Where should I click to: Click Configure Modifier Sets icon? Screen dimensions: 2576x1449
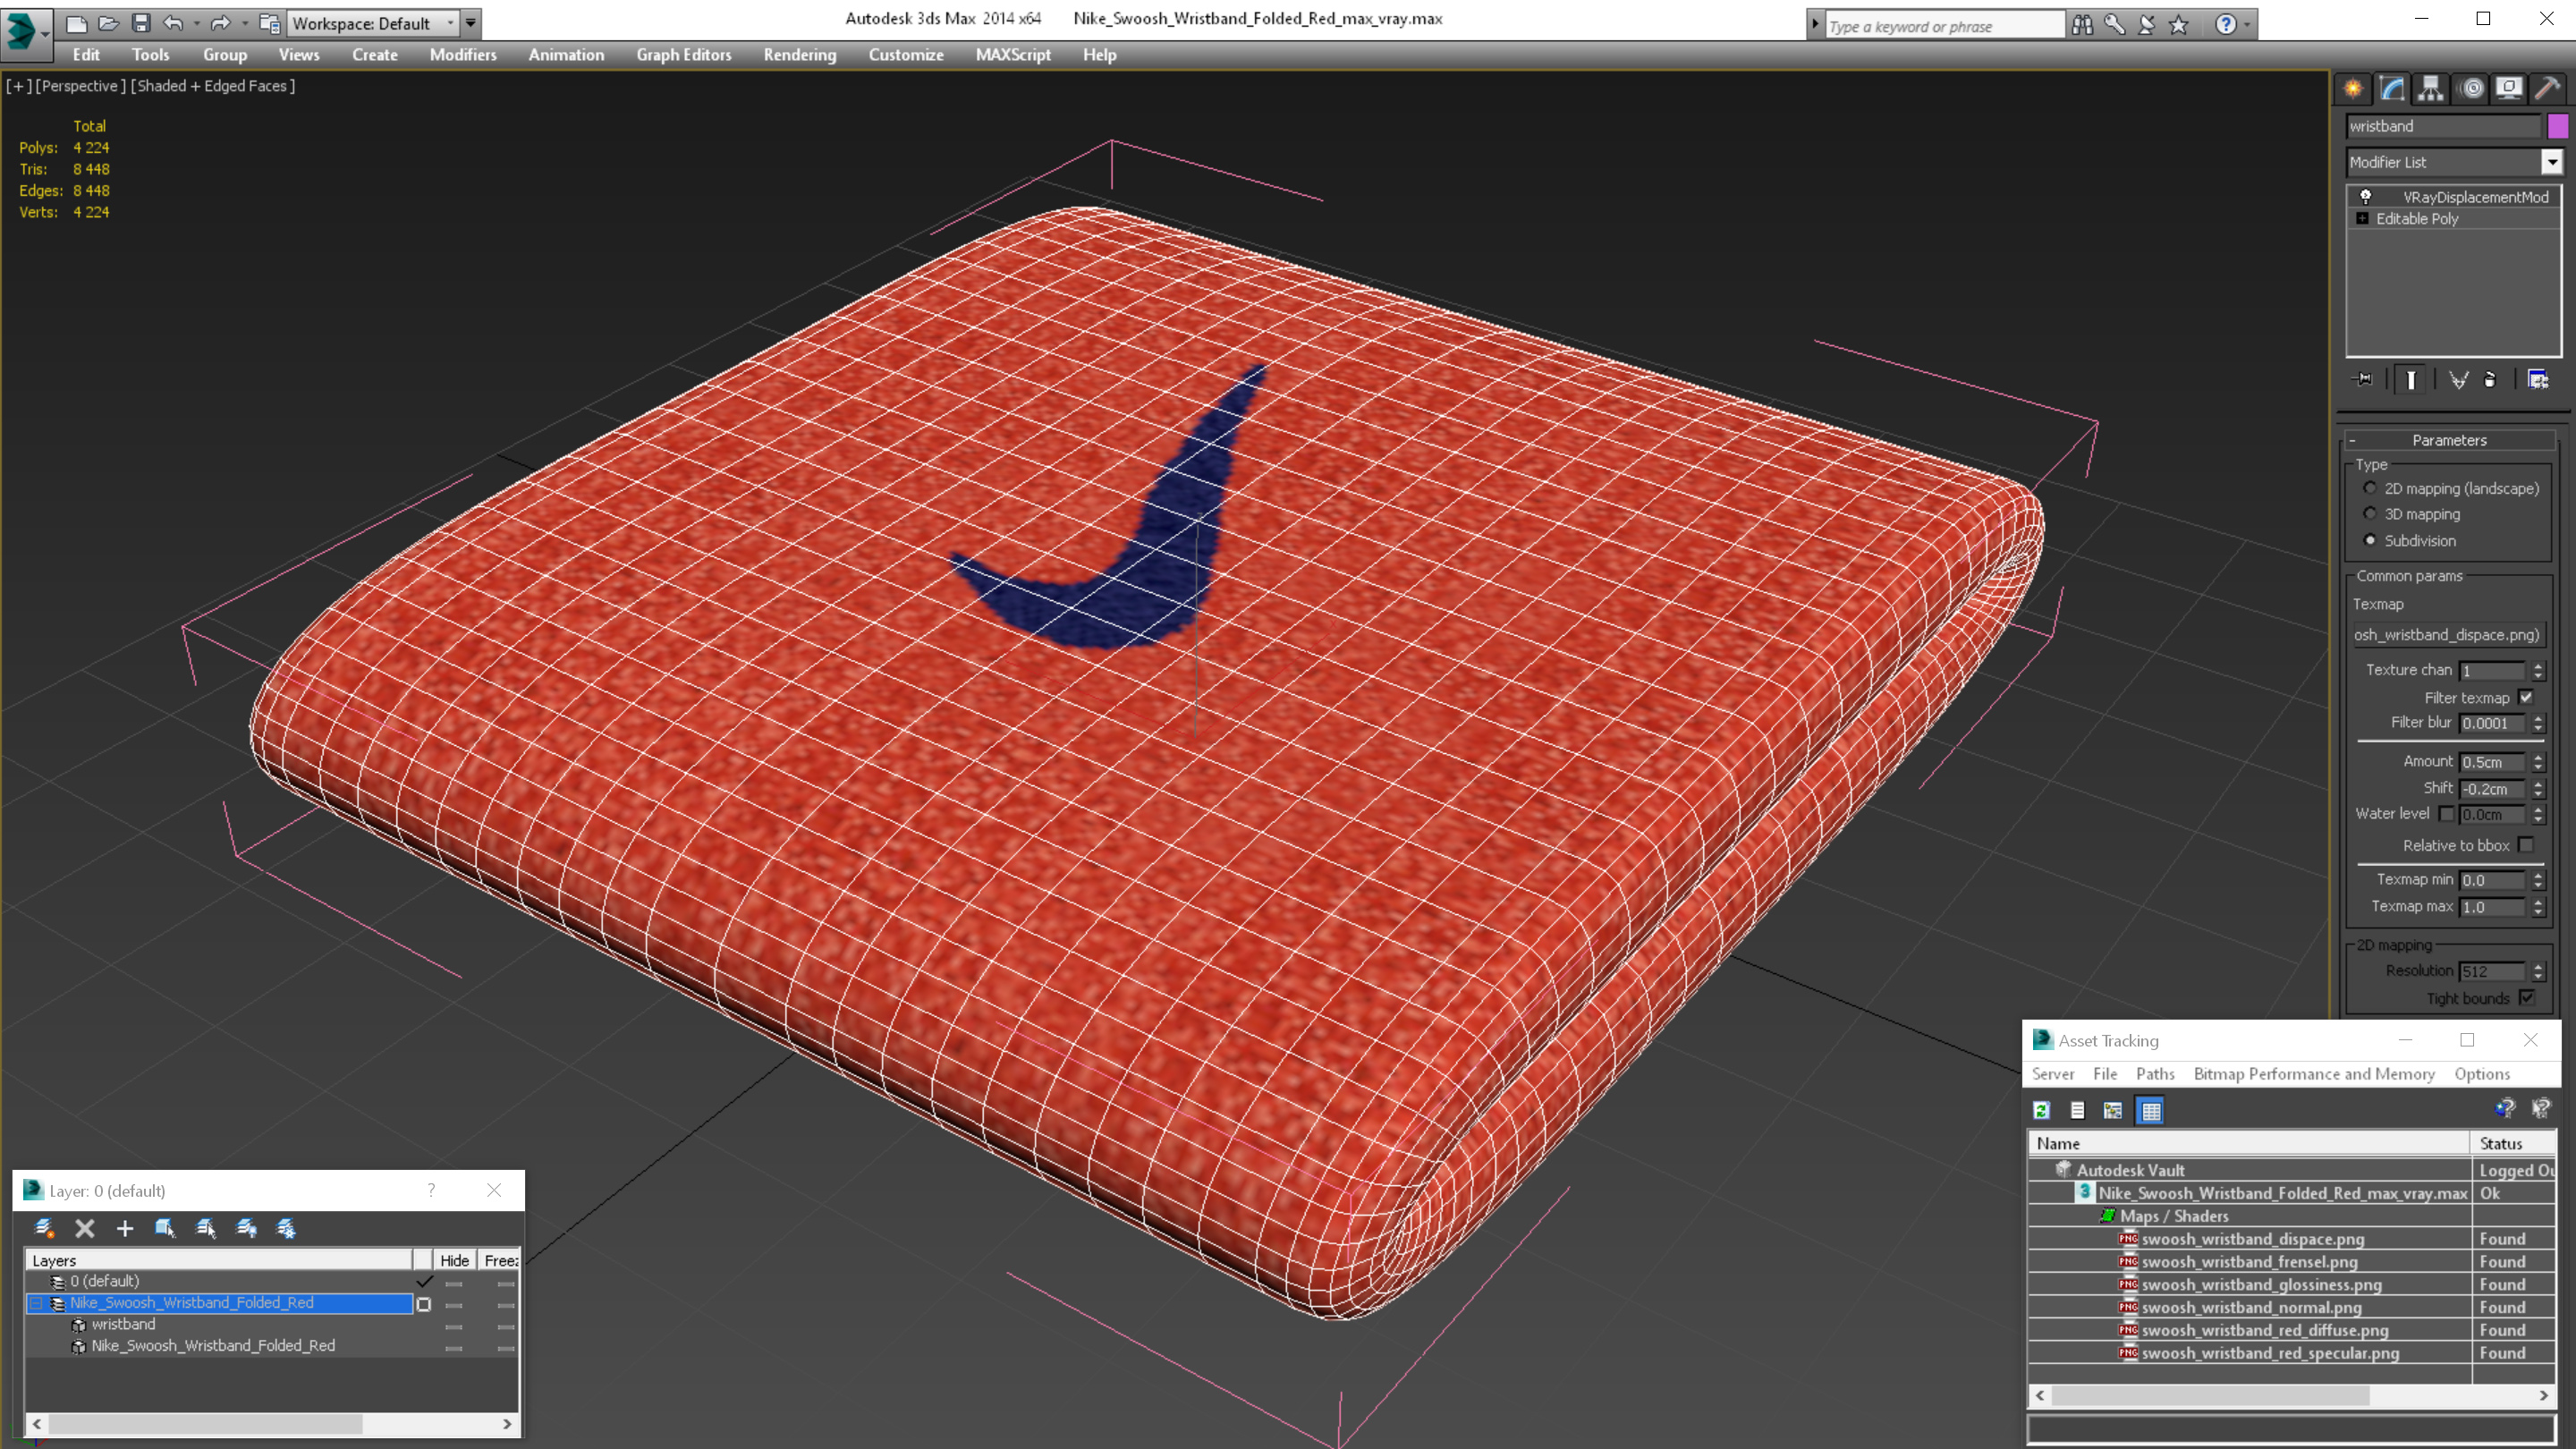point(2538,380)
